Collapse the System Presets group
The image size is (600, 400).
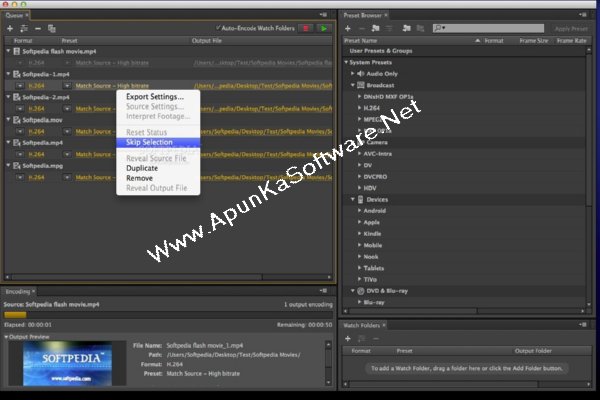pos(346,62)
